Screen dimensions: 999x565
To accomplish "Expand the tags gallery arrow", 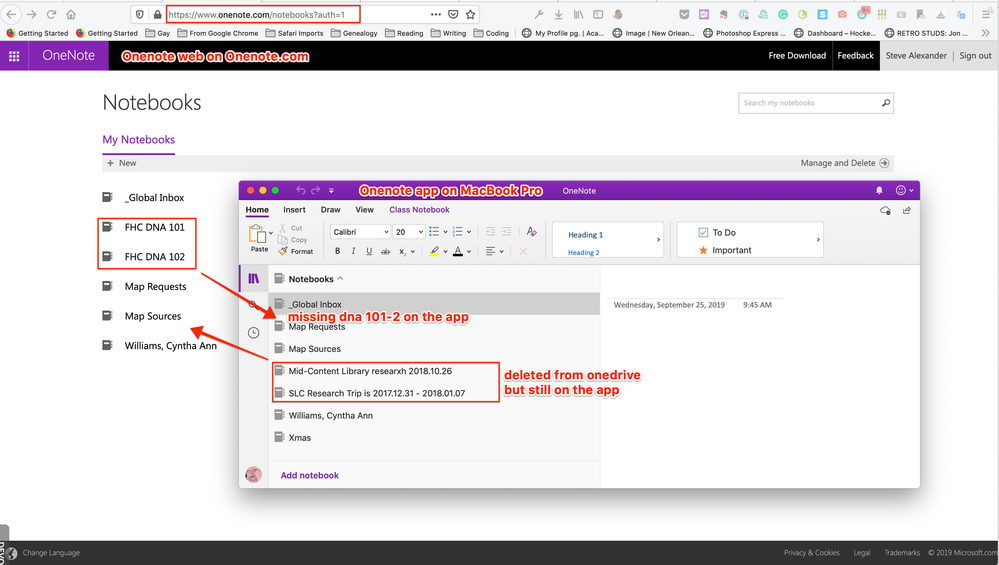I will [818, 240].
